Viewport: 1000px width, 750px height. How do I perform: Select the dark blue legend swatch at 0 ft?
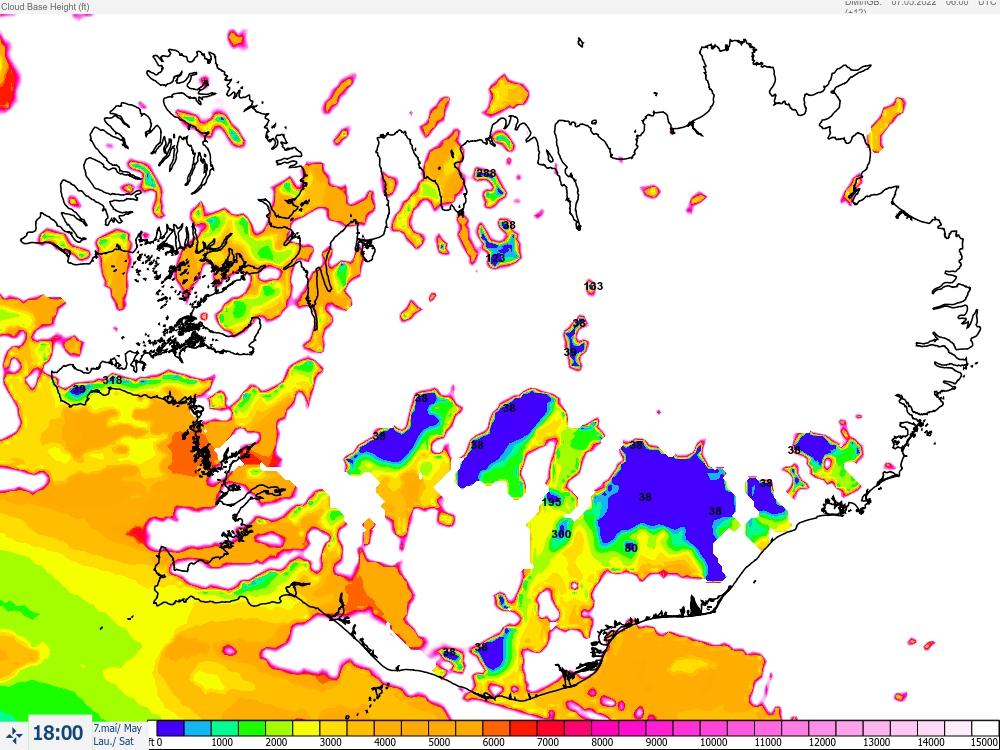[170, 728]
